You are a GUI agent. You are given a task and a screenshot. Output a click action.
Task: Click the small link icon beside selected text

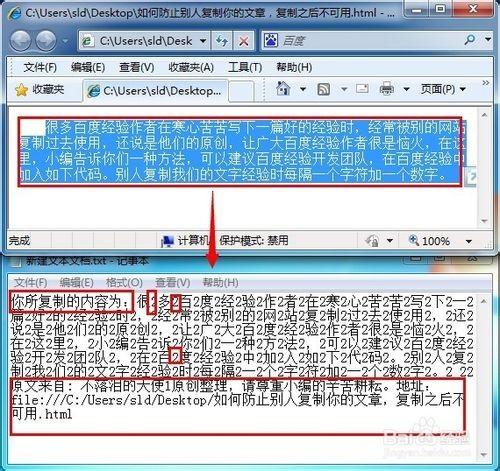tap(471, 177)
